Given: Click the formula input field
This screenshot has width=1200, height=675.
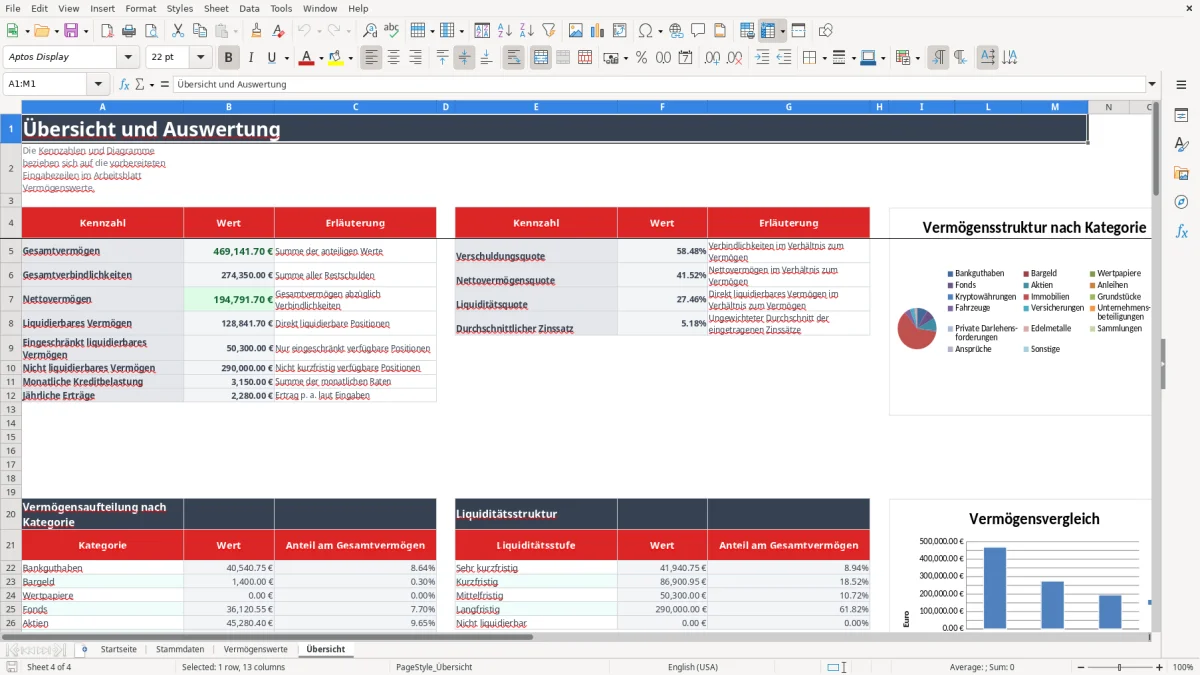Looking at the screenshot, I should pyautogui.click(x=659, y=84).
